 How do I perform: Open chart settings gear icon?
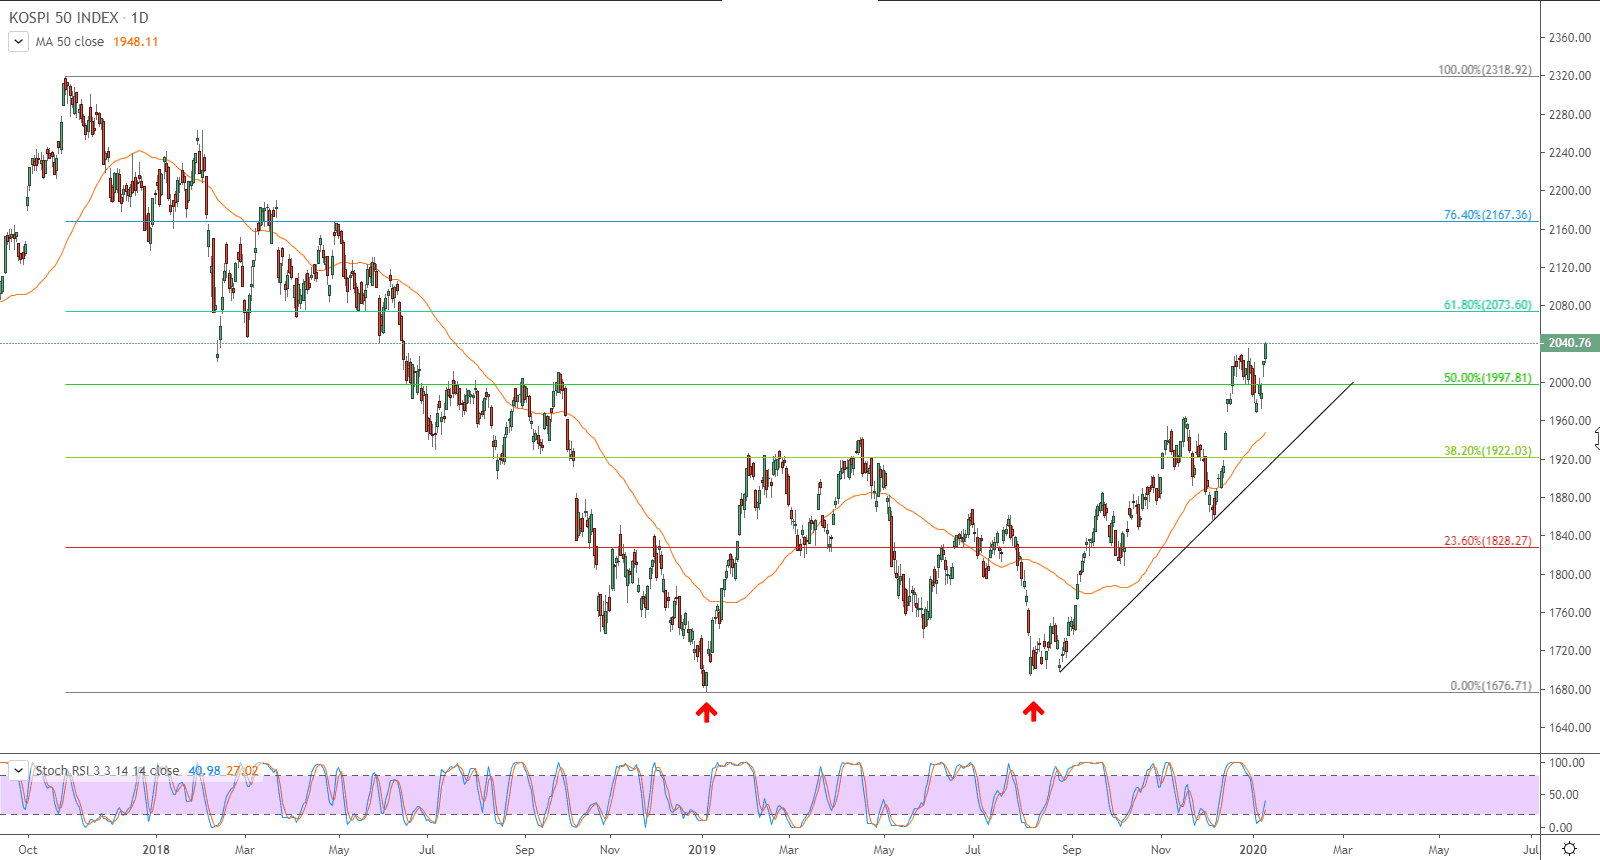click(x=1570, y=849)
